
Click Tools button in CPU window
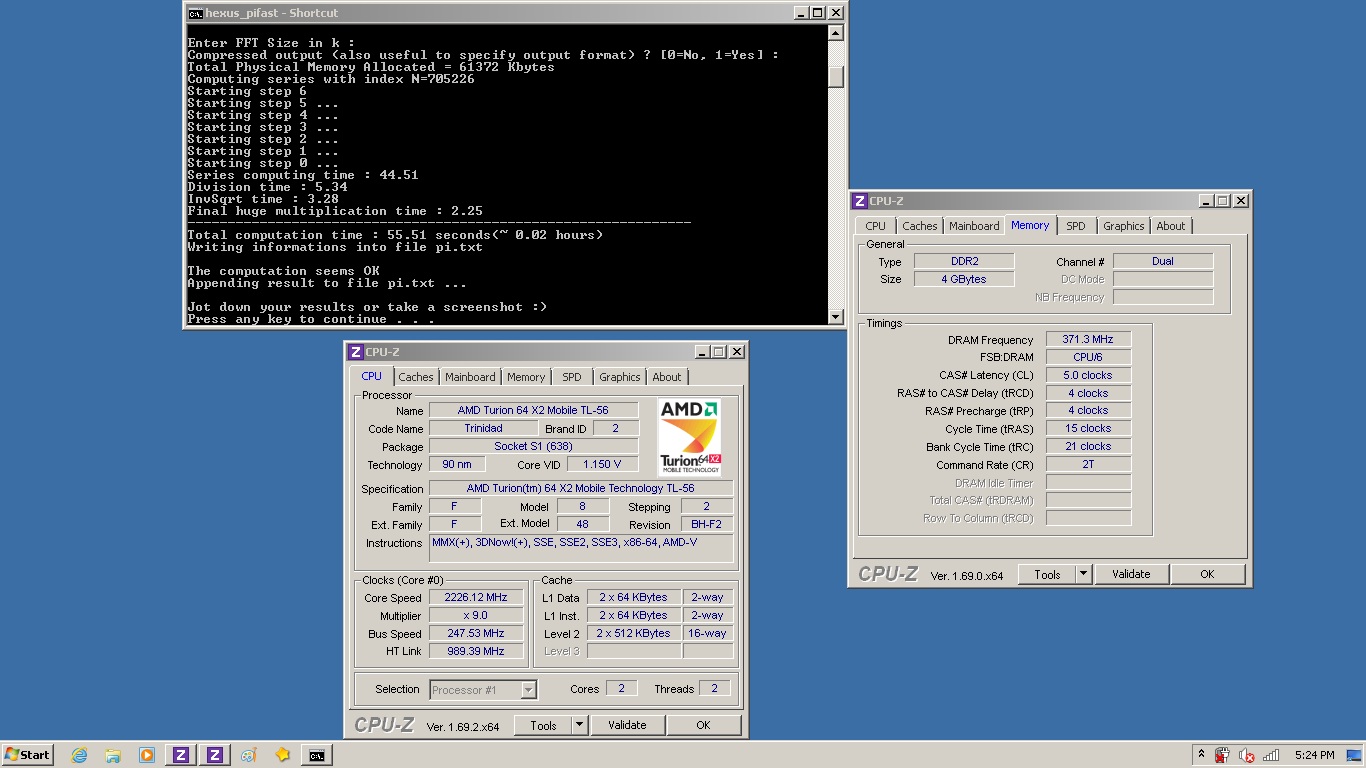(543, 725)
